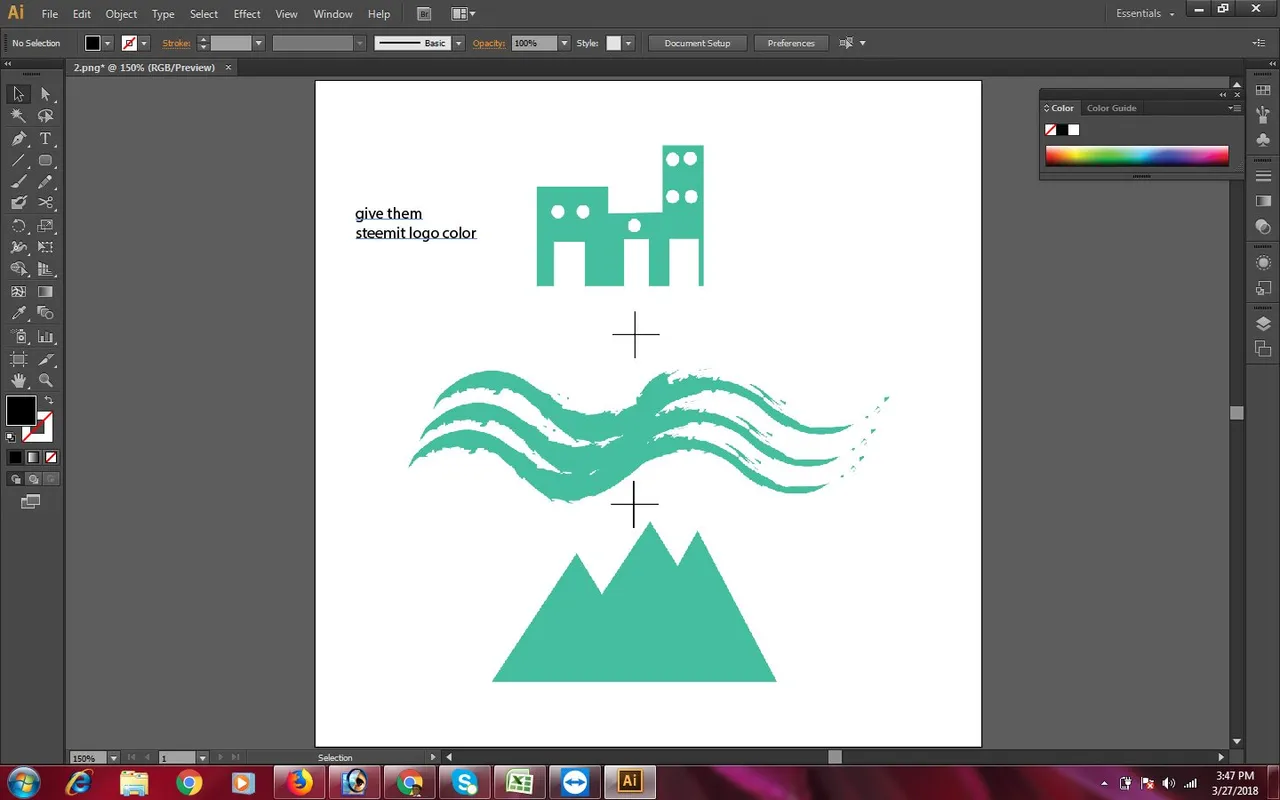Select the Mesh tool

pos(18,291)
